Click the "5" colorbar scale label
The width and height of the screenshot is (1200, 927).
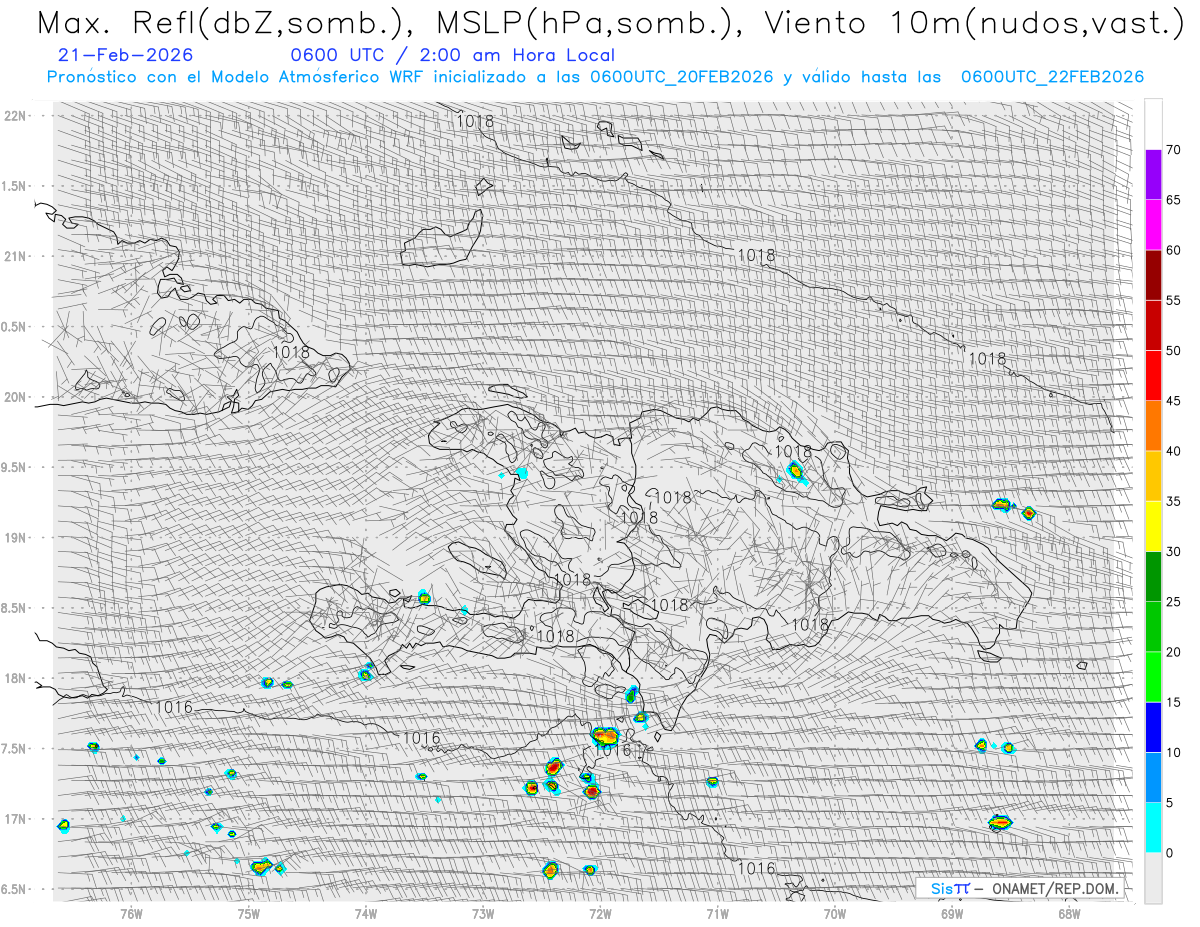1169,803
